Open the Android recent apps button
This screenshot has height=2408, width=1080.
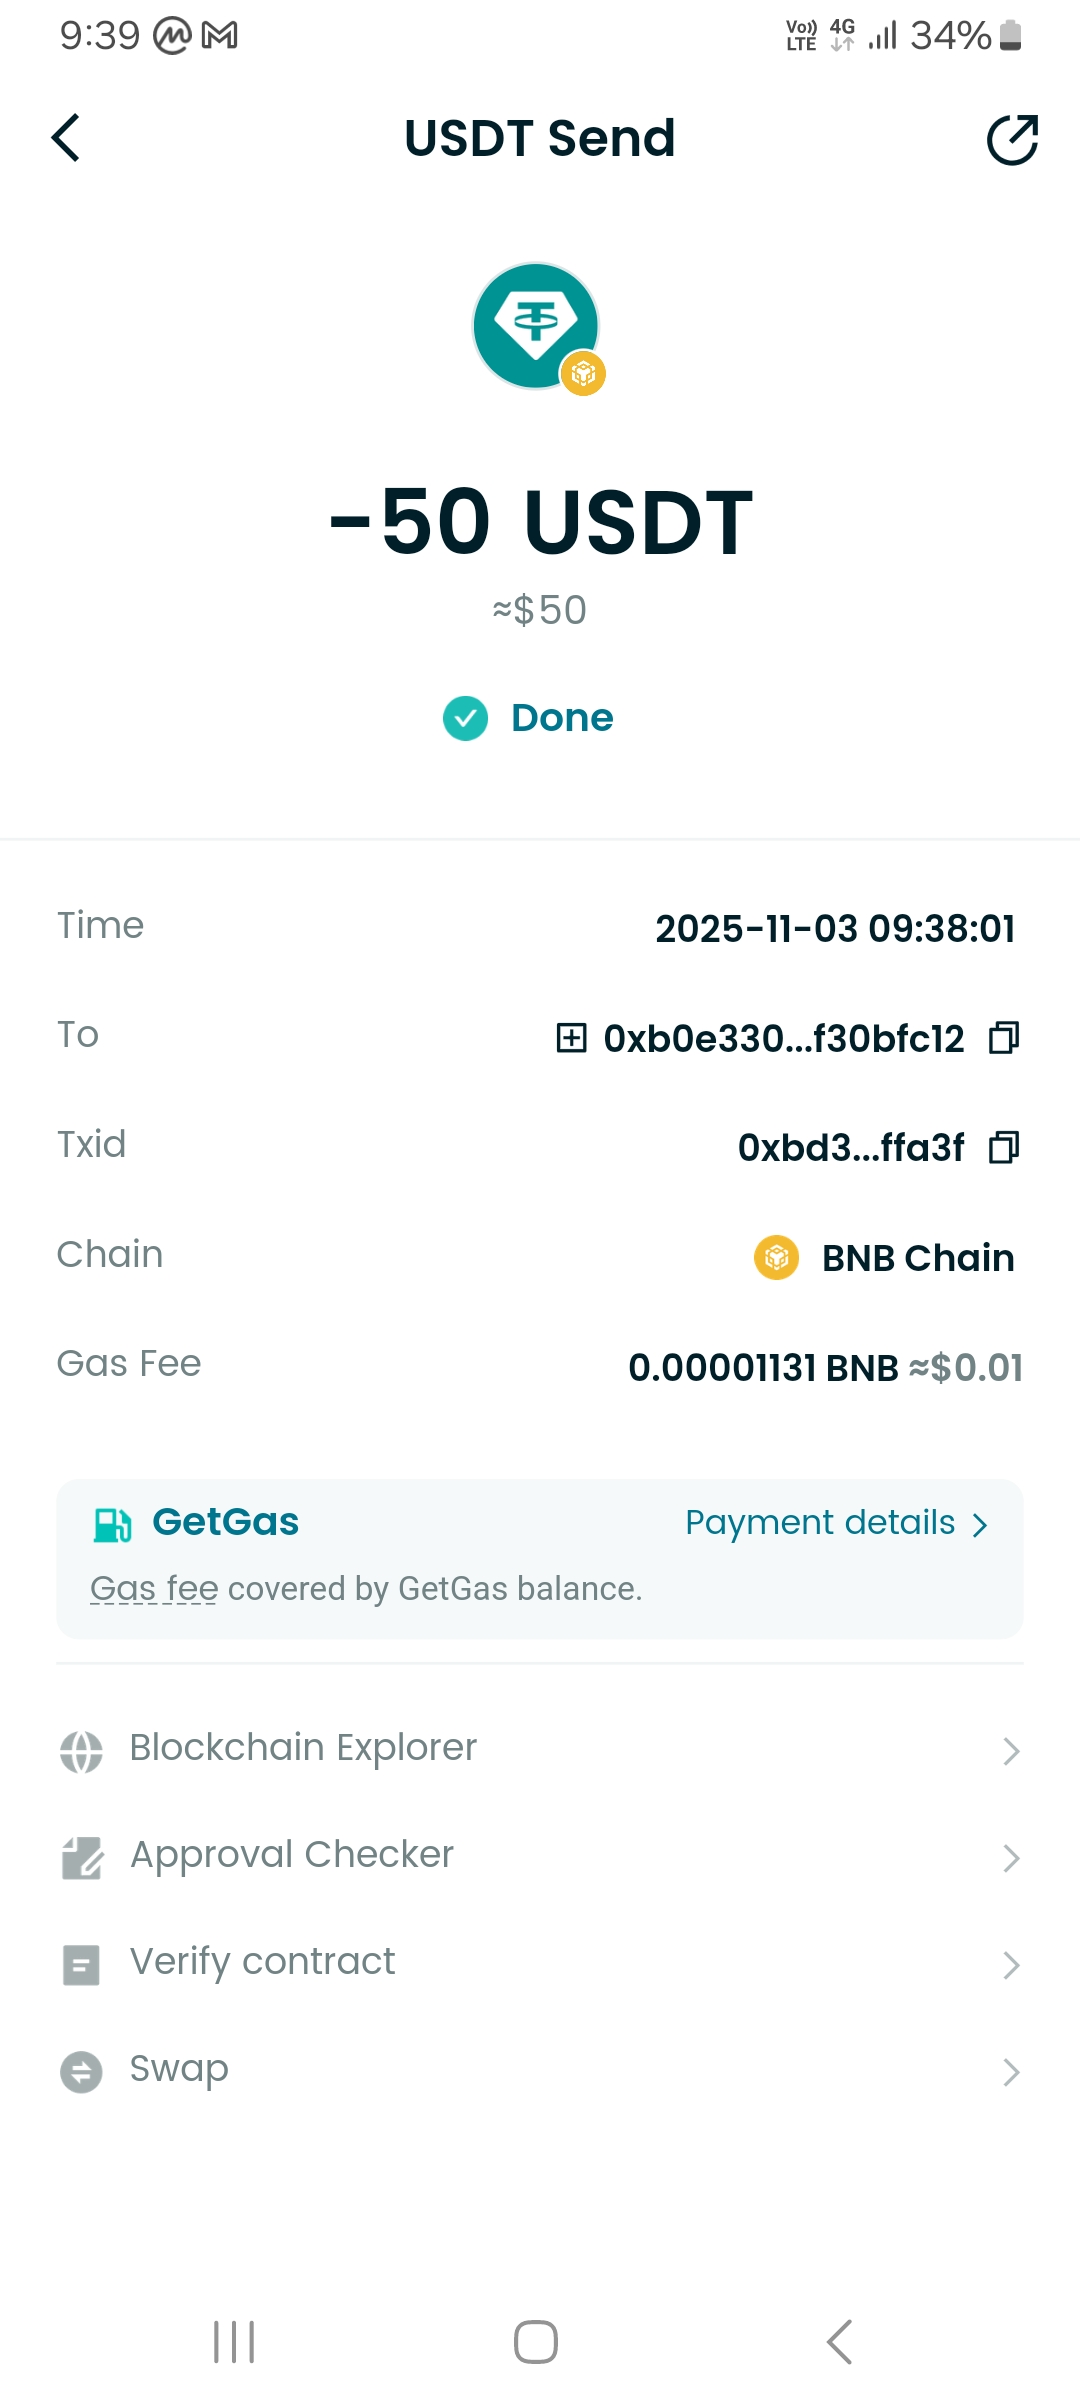pos(234,2342)
